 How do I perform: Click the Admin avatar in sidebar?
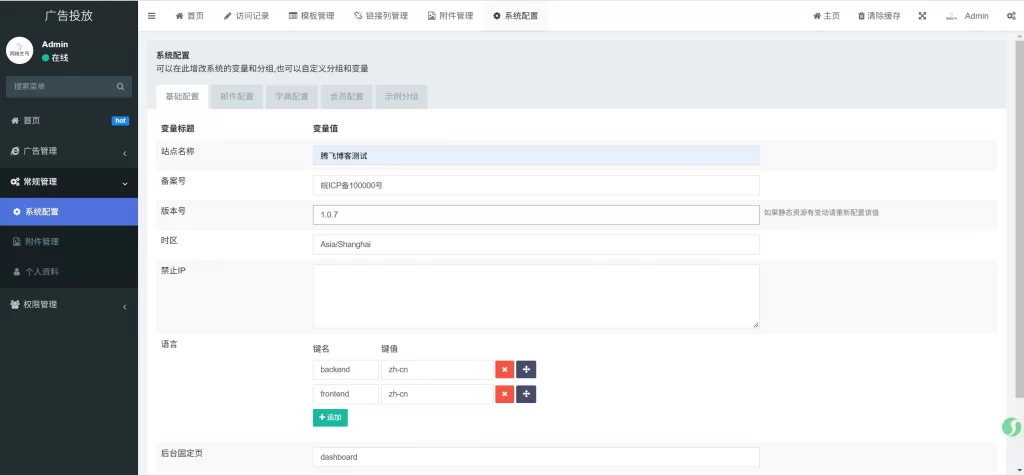click(x=20, y=50)
